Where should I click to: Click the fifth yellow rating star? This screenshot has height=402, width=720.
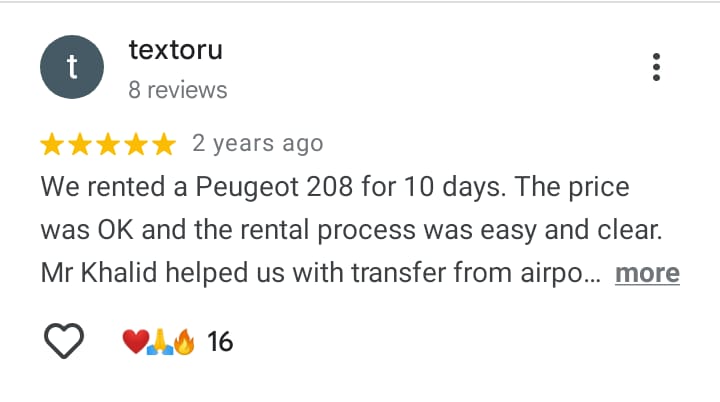pyautogui.click(x=164, y=144)
